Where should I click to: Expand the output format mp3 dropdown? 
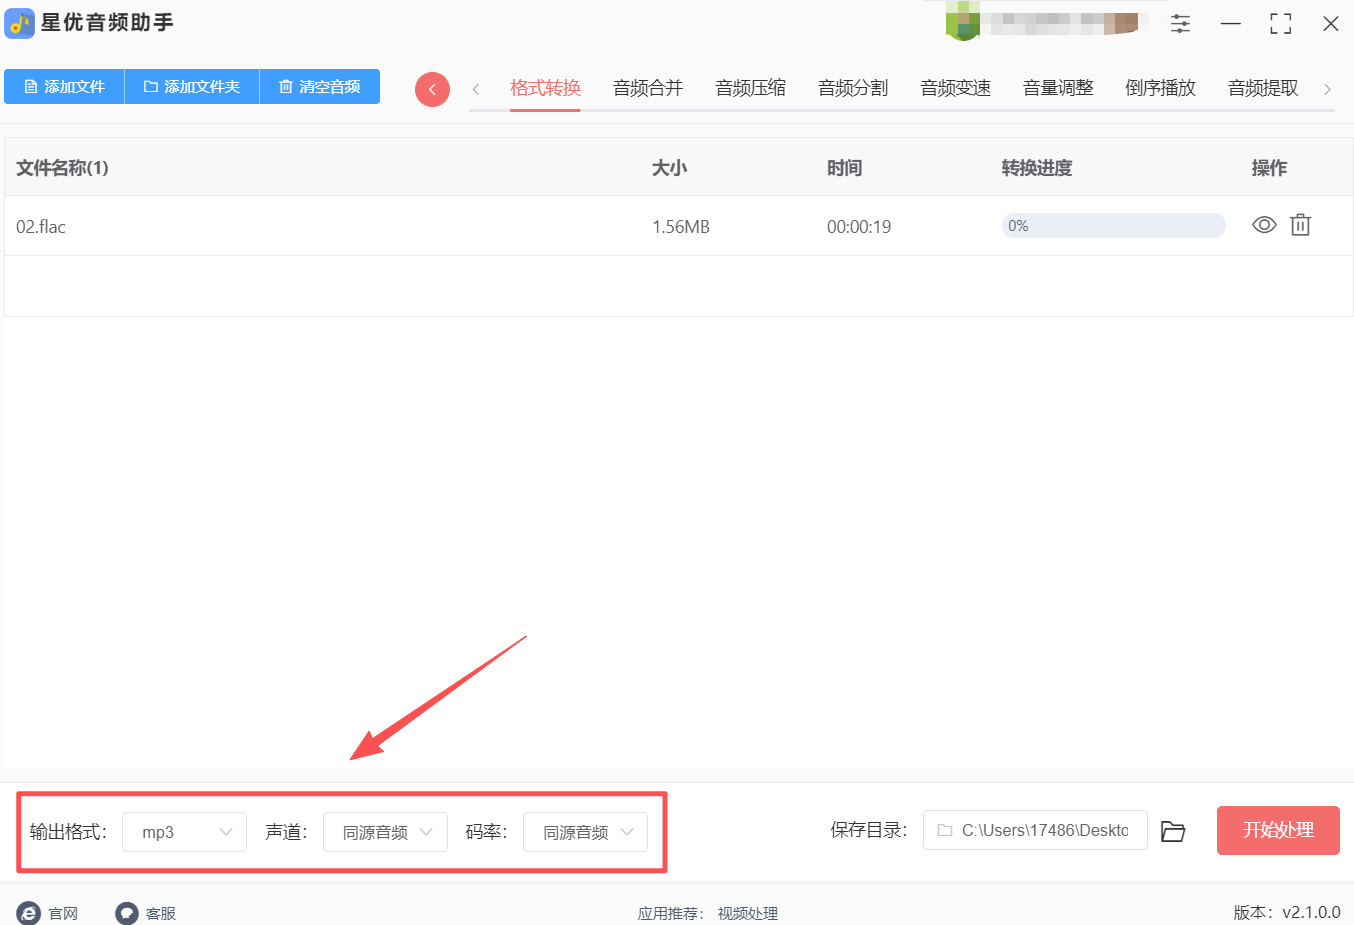tap(184, 832)
